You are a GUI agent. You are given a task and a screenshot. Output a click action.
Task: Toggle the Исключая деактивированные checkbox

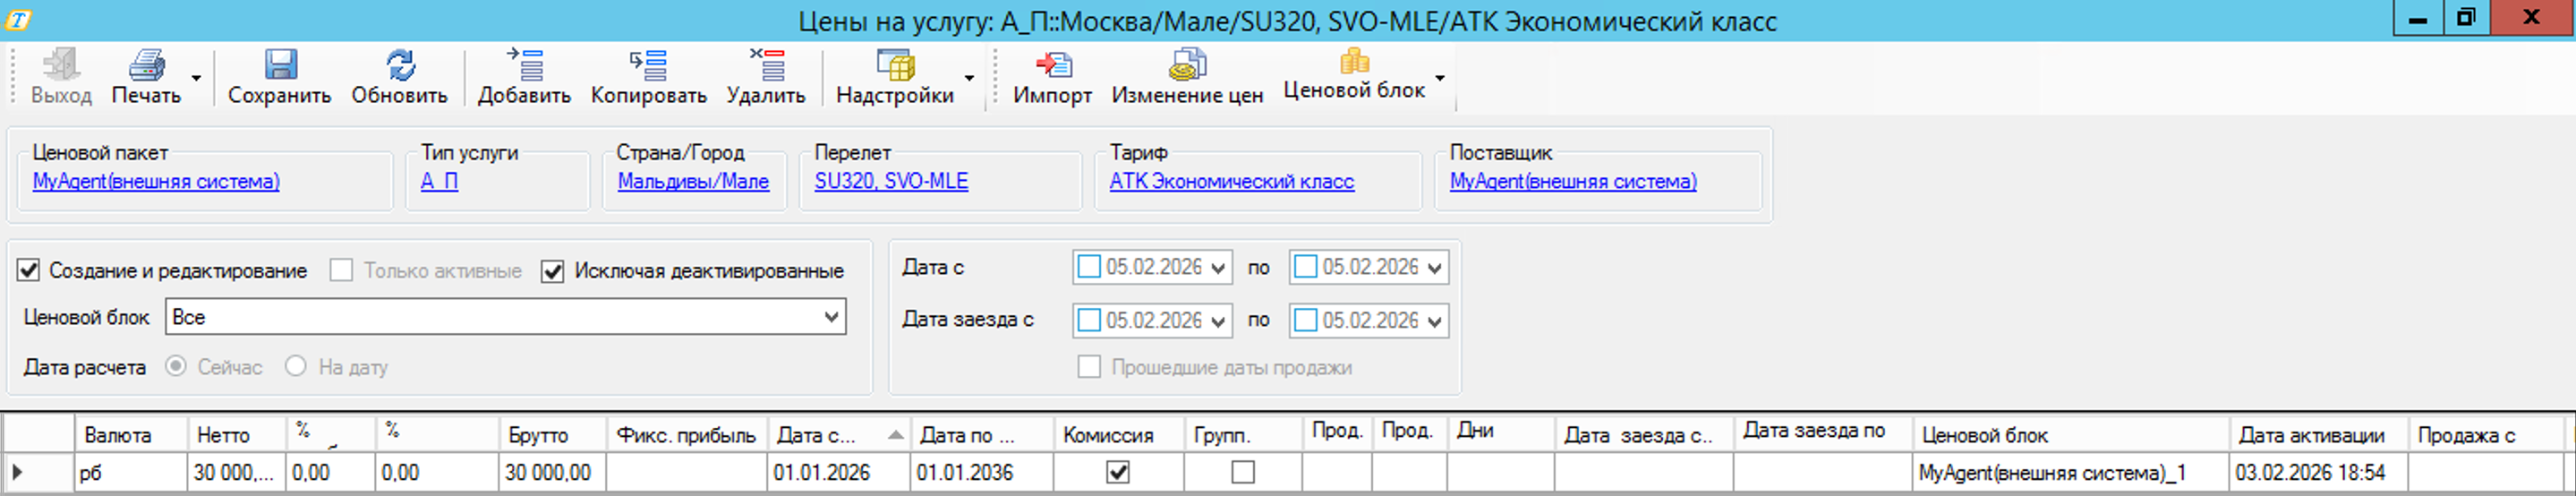click(x=552, y=271)
